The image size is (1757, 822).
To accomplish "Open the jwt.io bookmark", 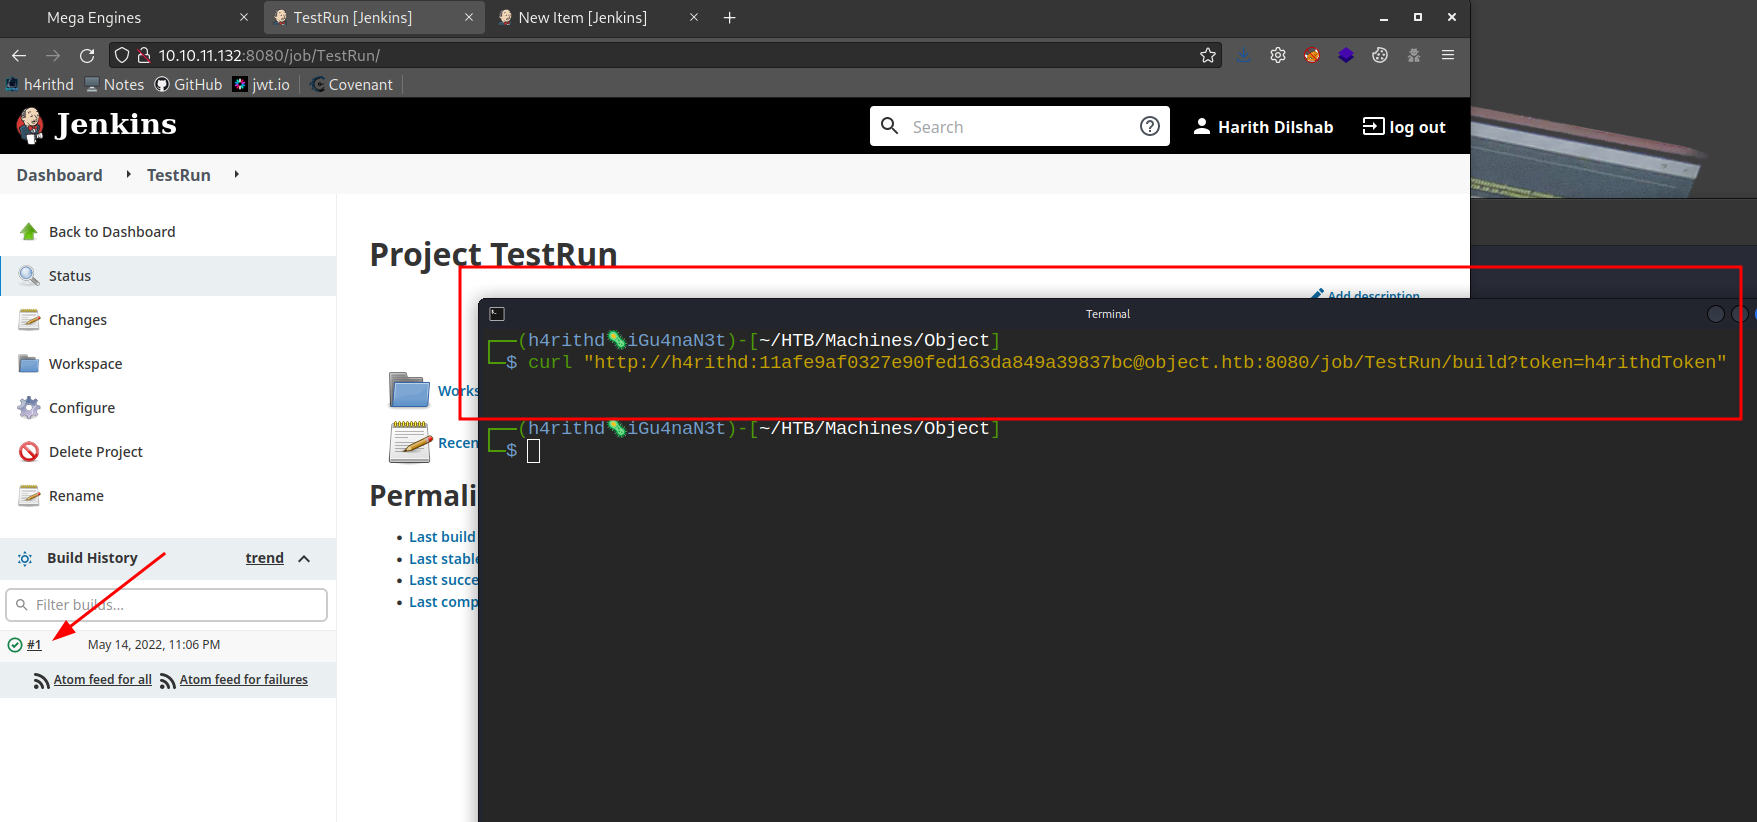I will point(261,85).
